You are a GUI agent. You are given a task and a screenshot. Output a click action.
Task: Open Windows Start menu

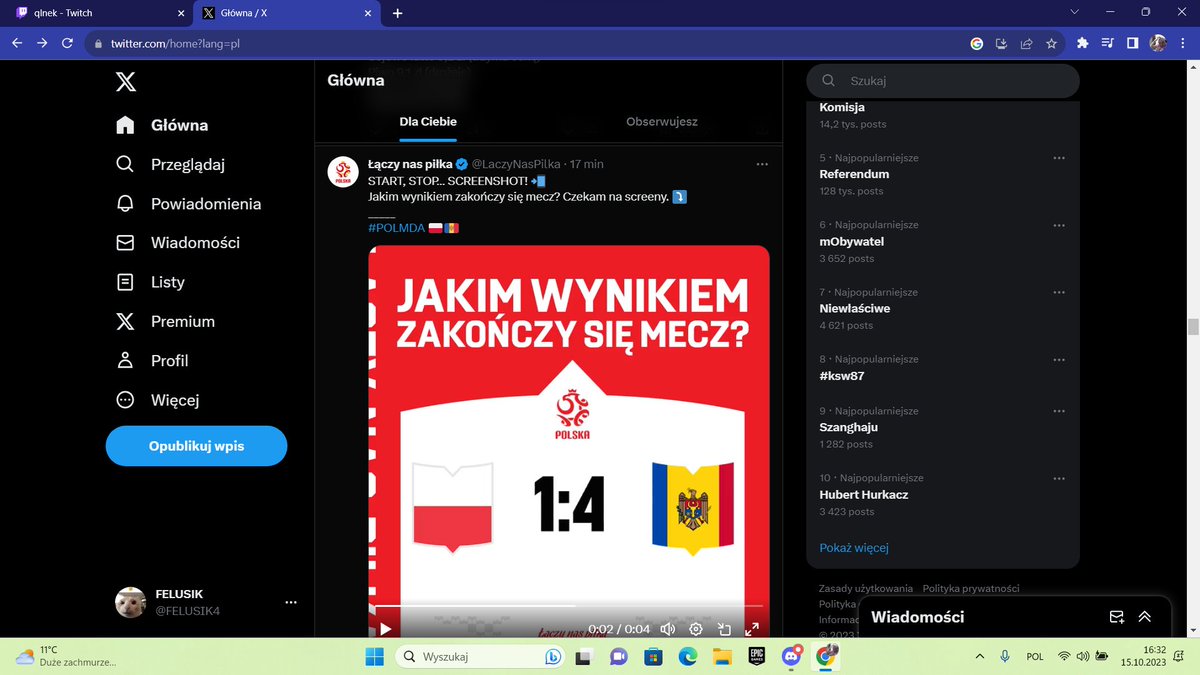click(x=374, y=656)
